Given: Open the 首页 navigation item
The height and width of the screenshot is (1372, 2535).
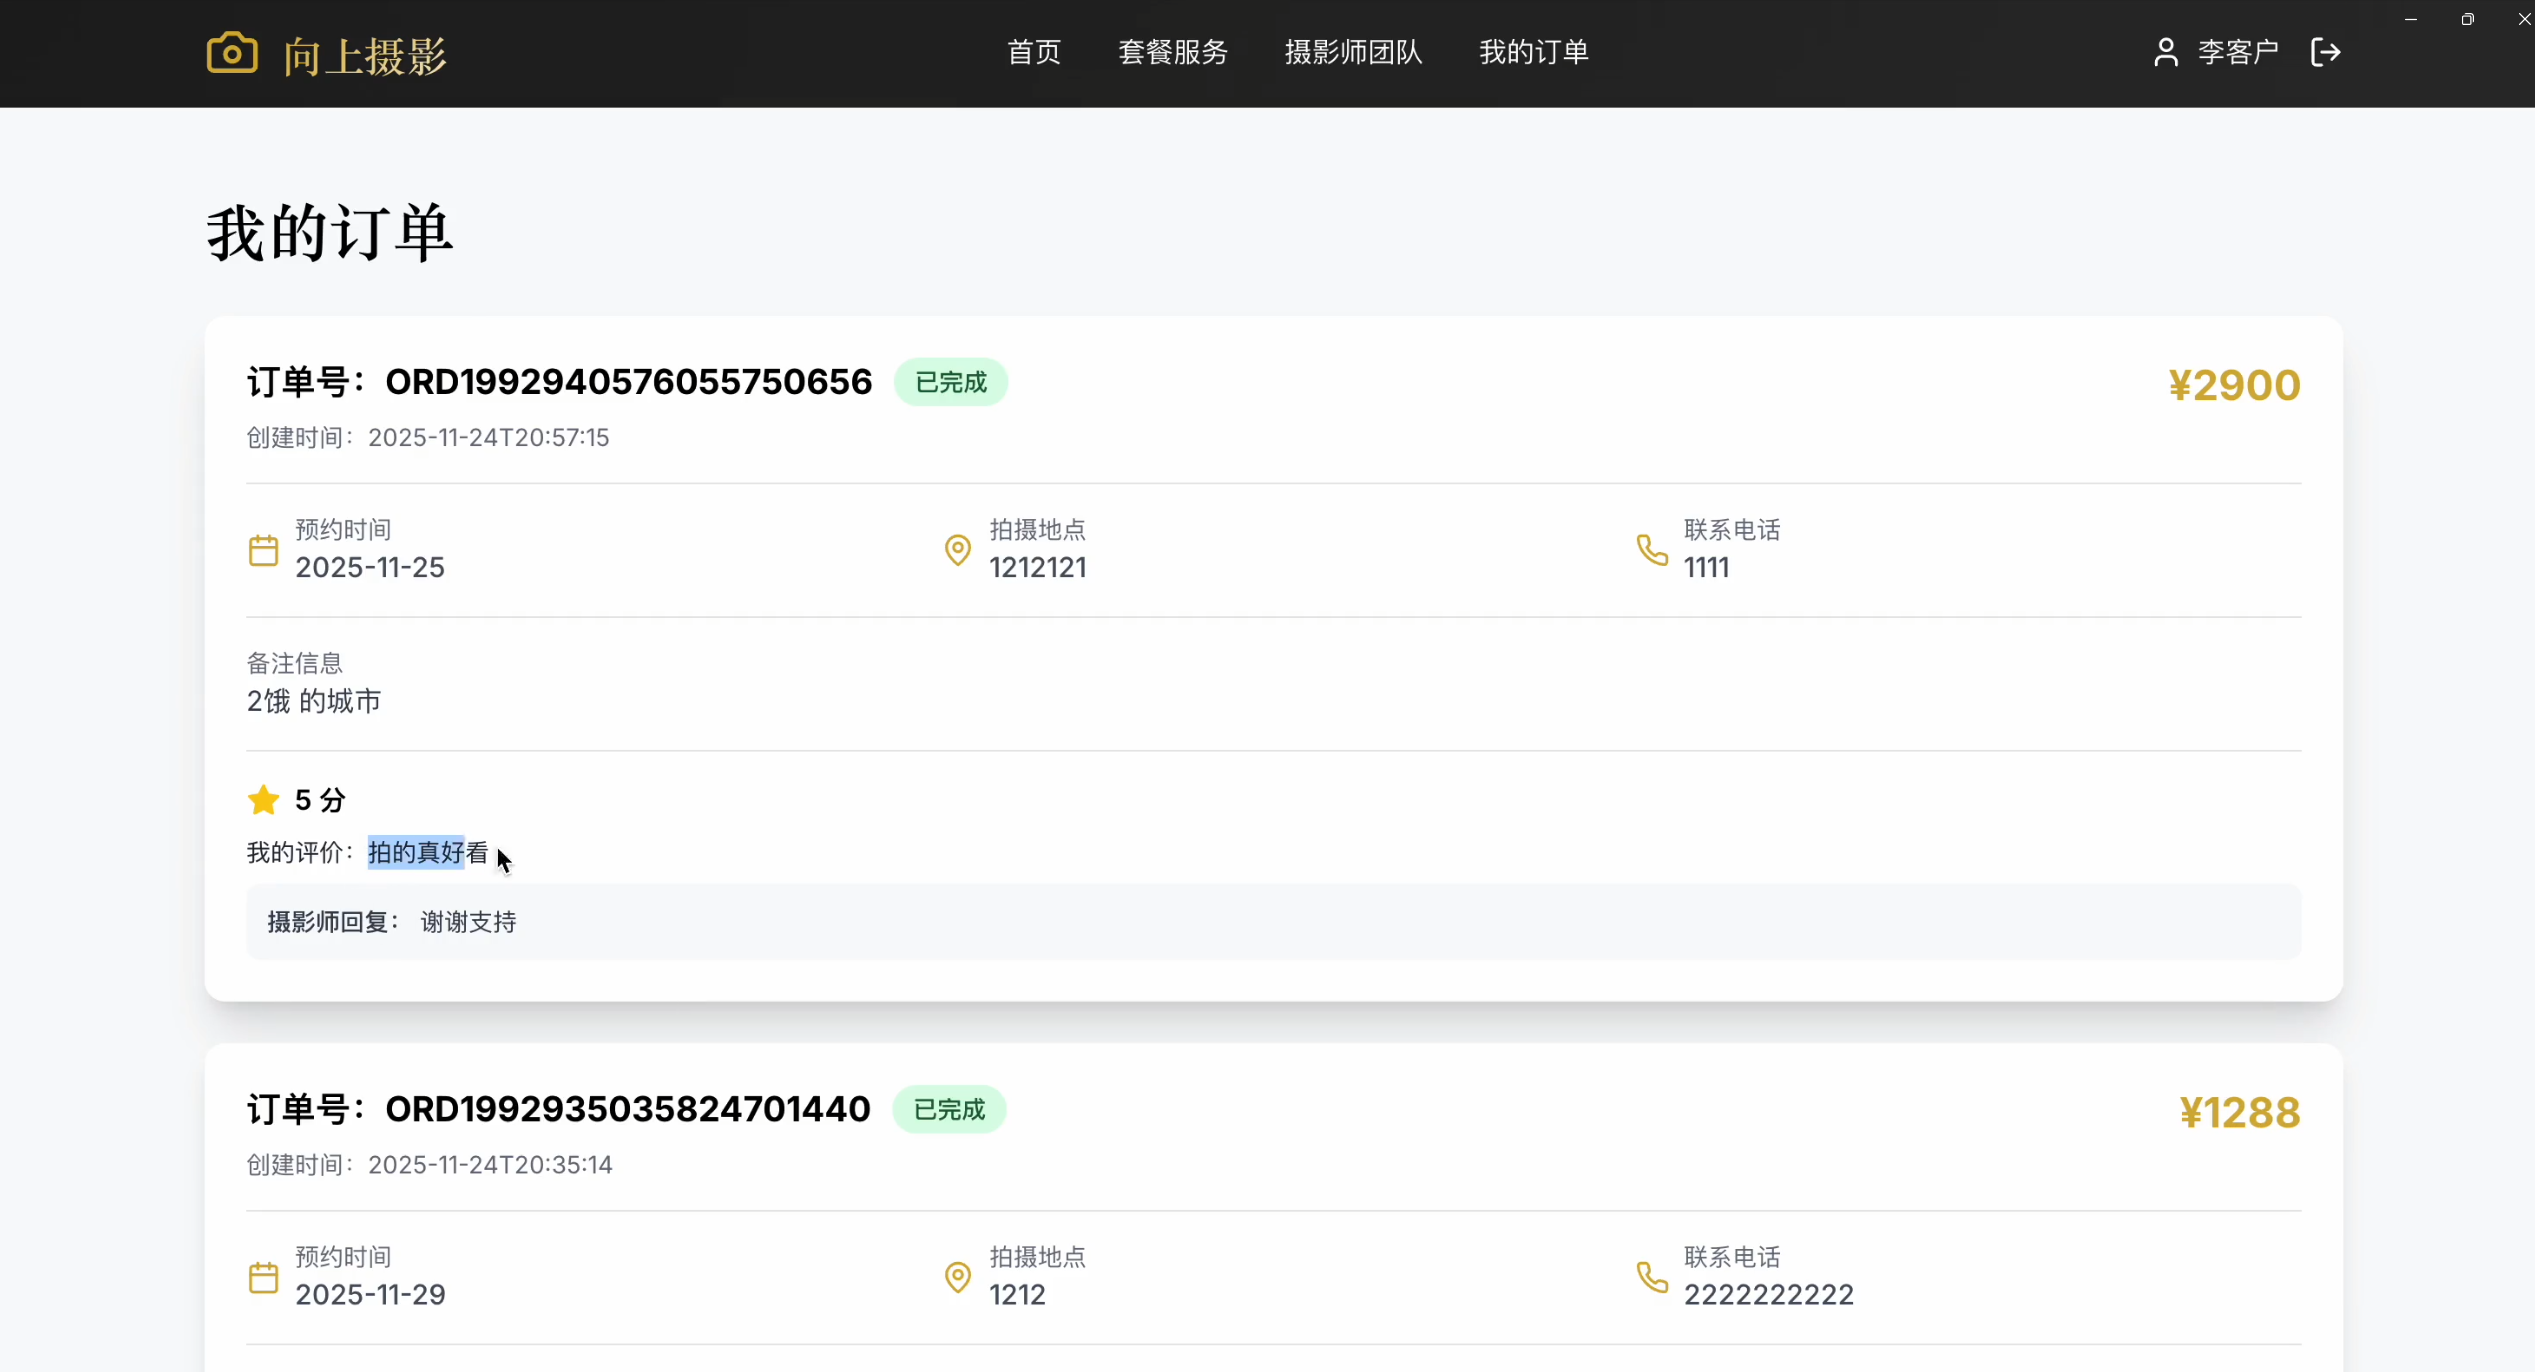Looking at the screenshot, I should pyautogui.click(x=1033, y=52).
